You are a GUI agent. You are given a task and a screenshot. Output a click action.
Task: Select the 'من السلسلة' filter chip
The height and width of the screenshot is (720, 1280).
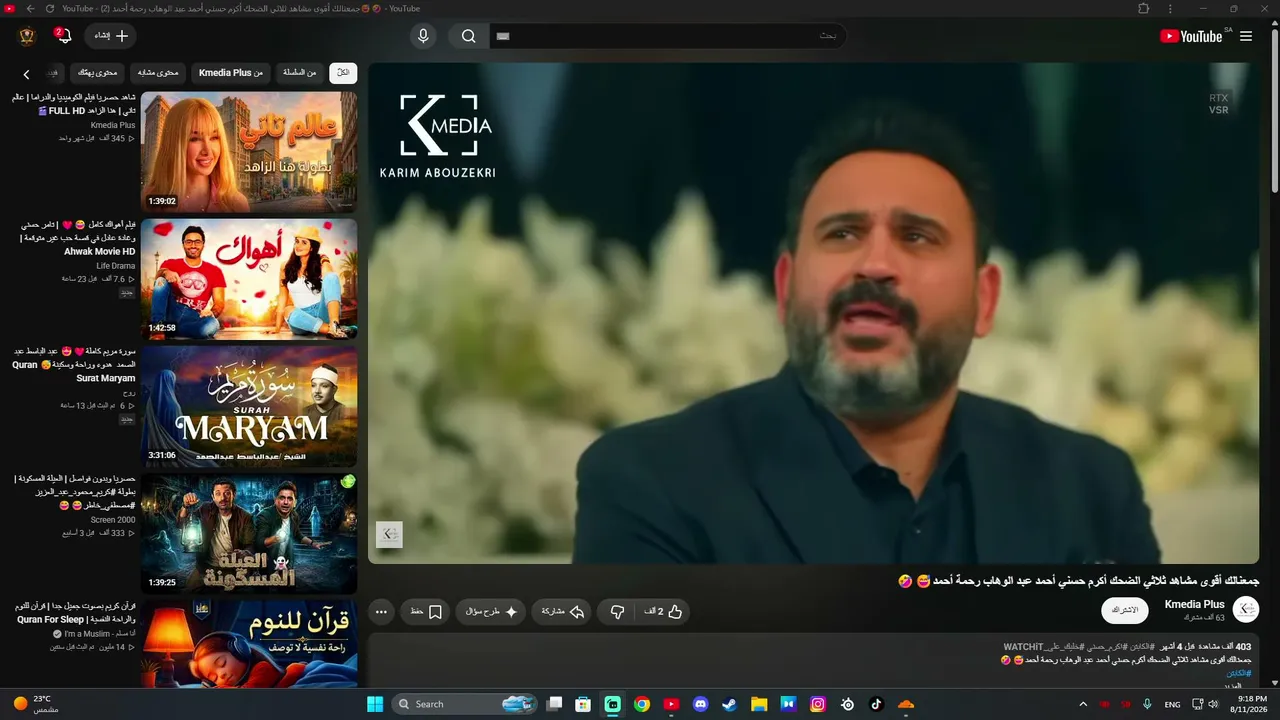point(299,72)
